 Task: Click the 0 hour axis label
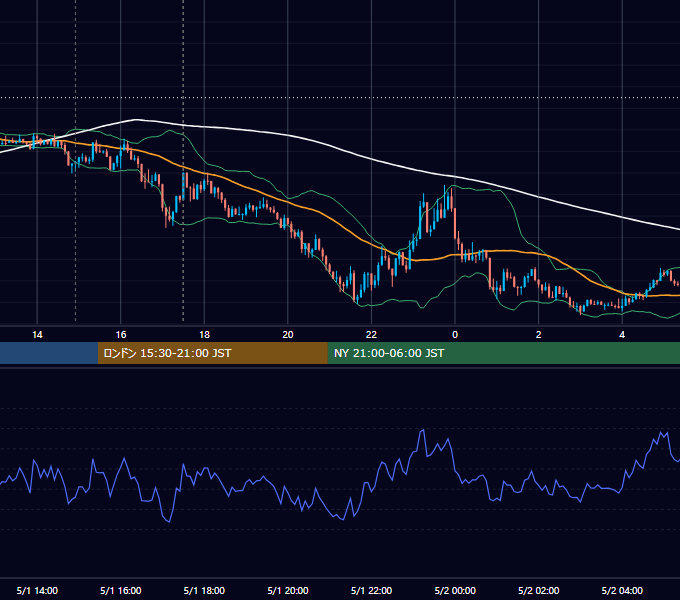click(455, 335)
